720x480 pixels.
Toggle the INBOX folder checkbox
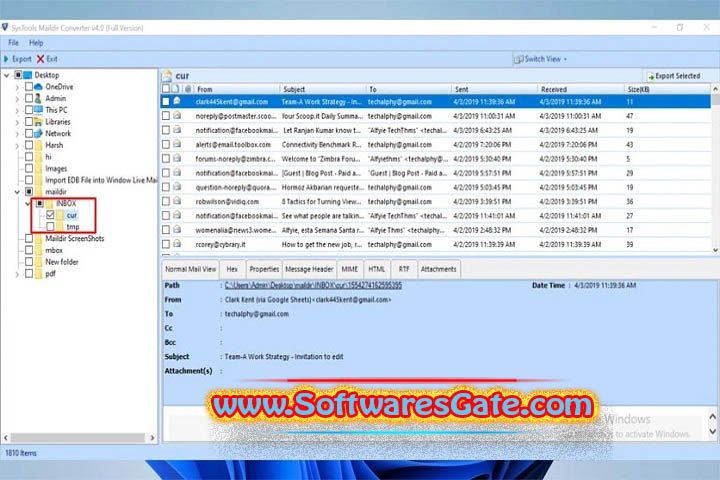tap(39, 203)
